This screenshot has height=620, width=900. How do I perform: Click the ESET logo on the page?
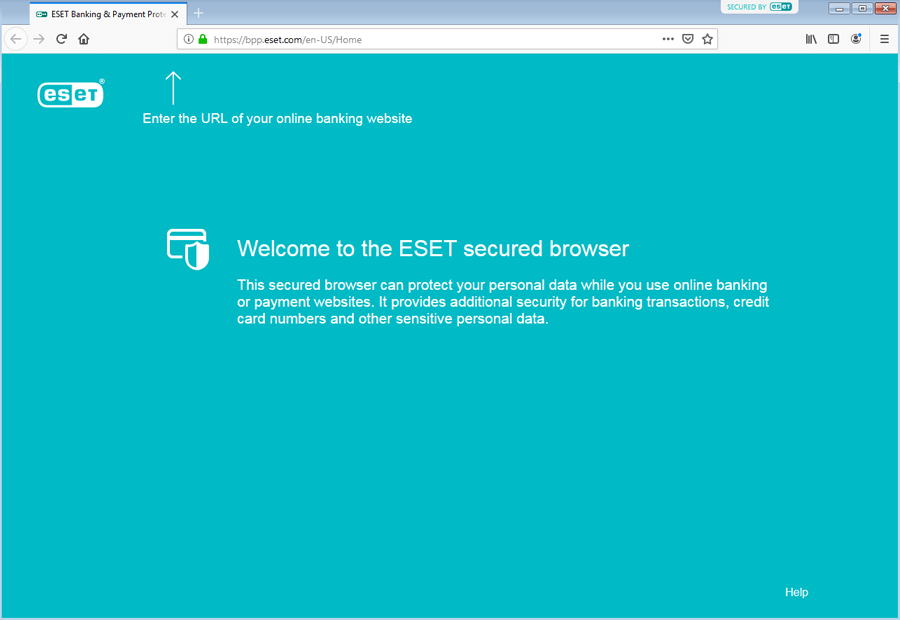pyautogui.click(x=70, y=93)
